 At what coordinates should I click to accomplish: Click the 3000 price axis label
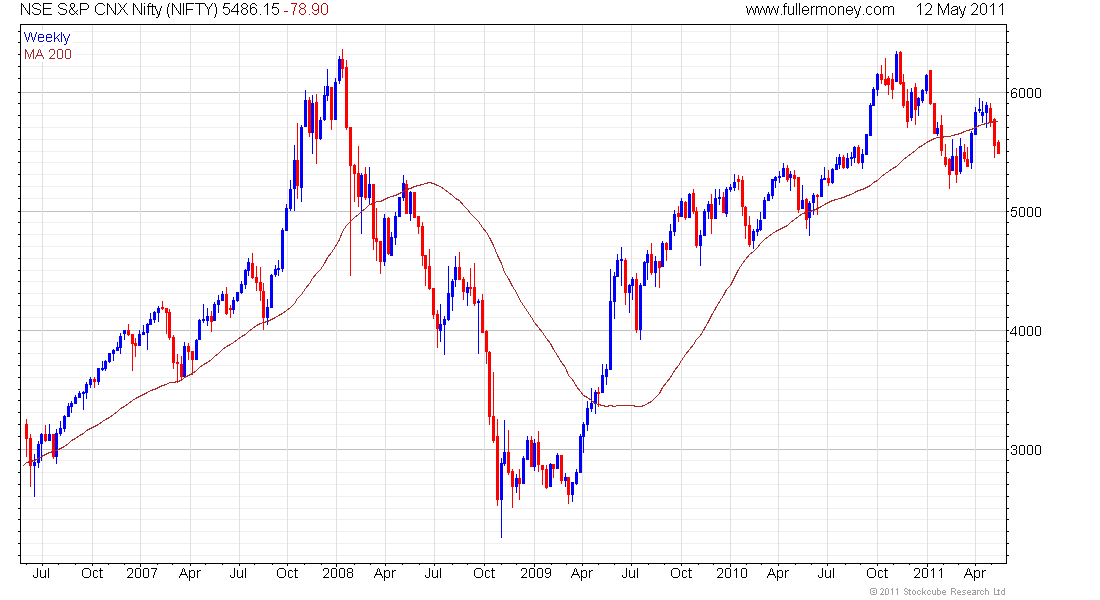1026,451
